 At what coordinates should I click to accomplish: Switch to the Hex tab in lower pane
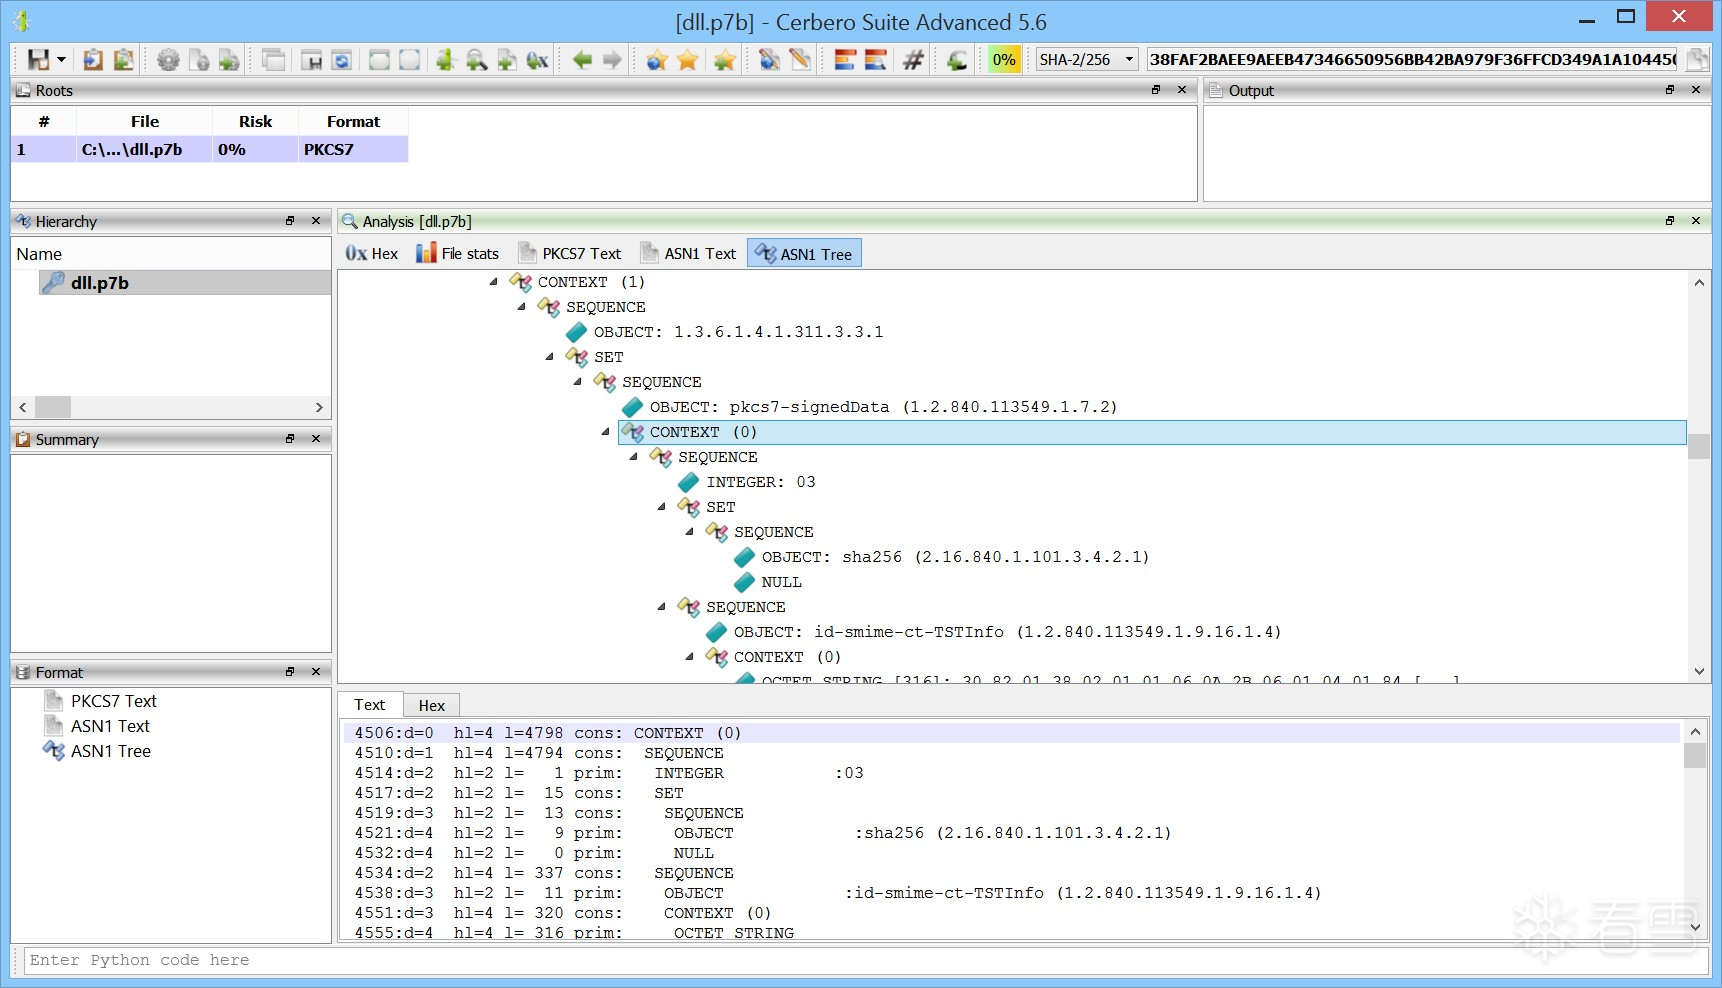431,705
